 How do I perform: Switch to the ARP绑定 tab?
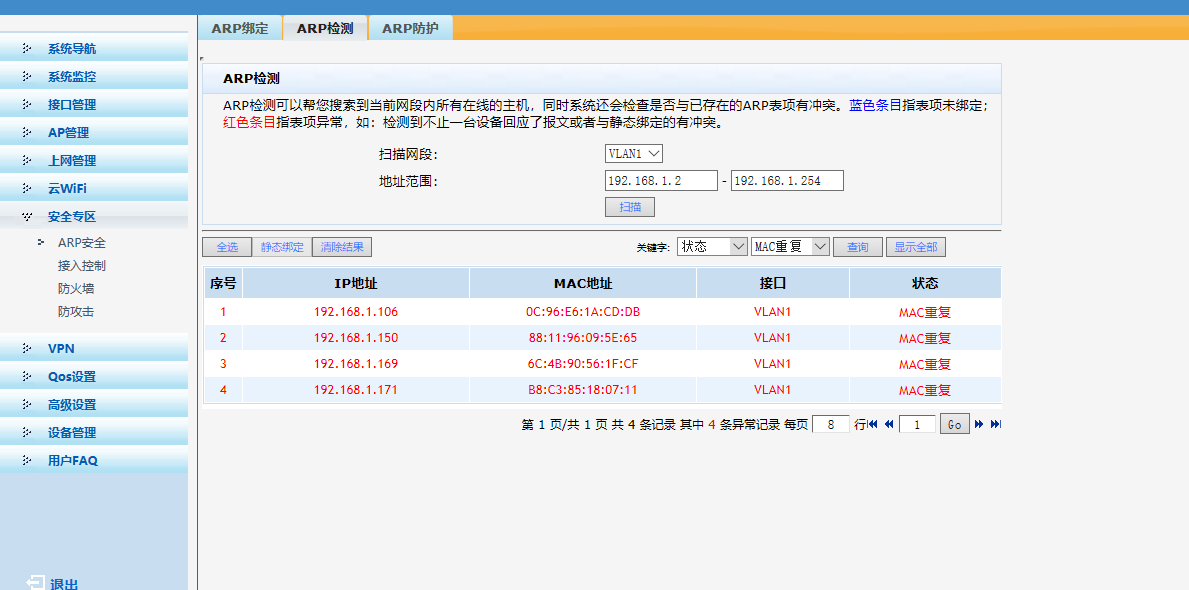point(240,28)
